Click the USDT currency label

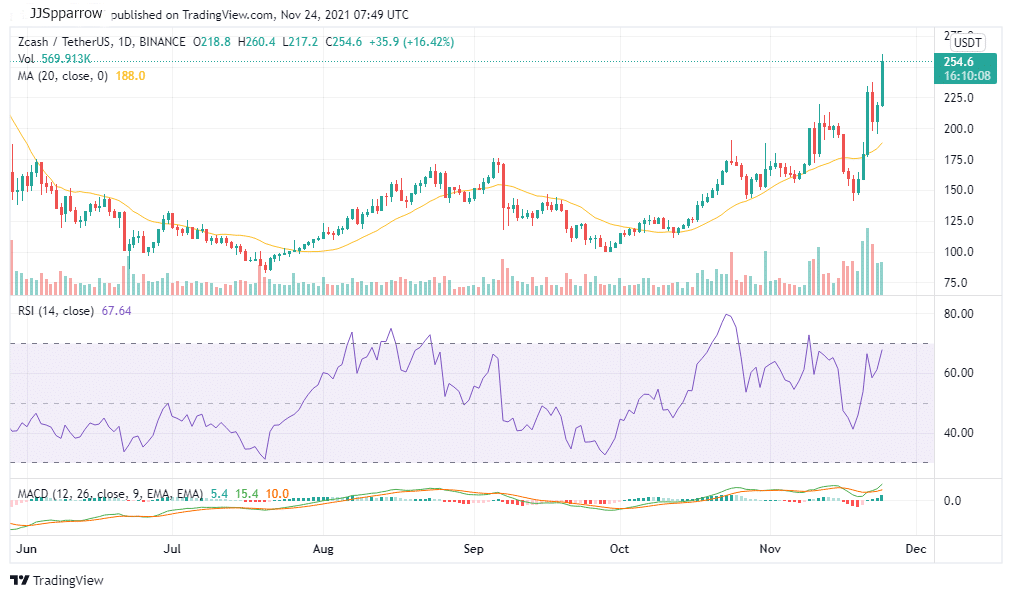tap(967, 43)
